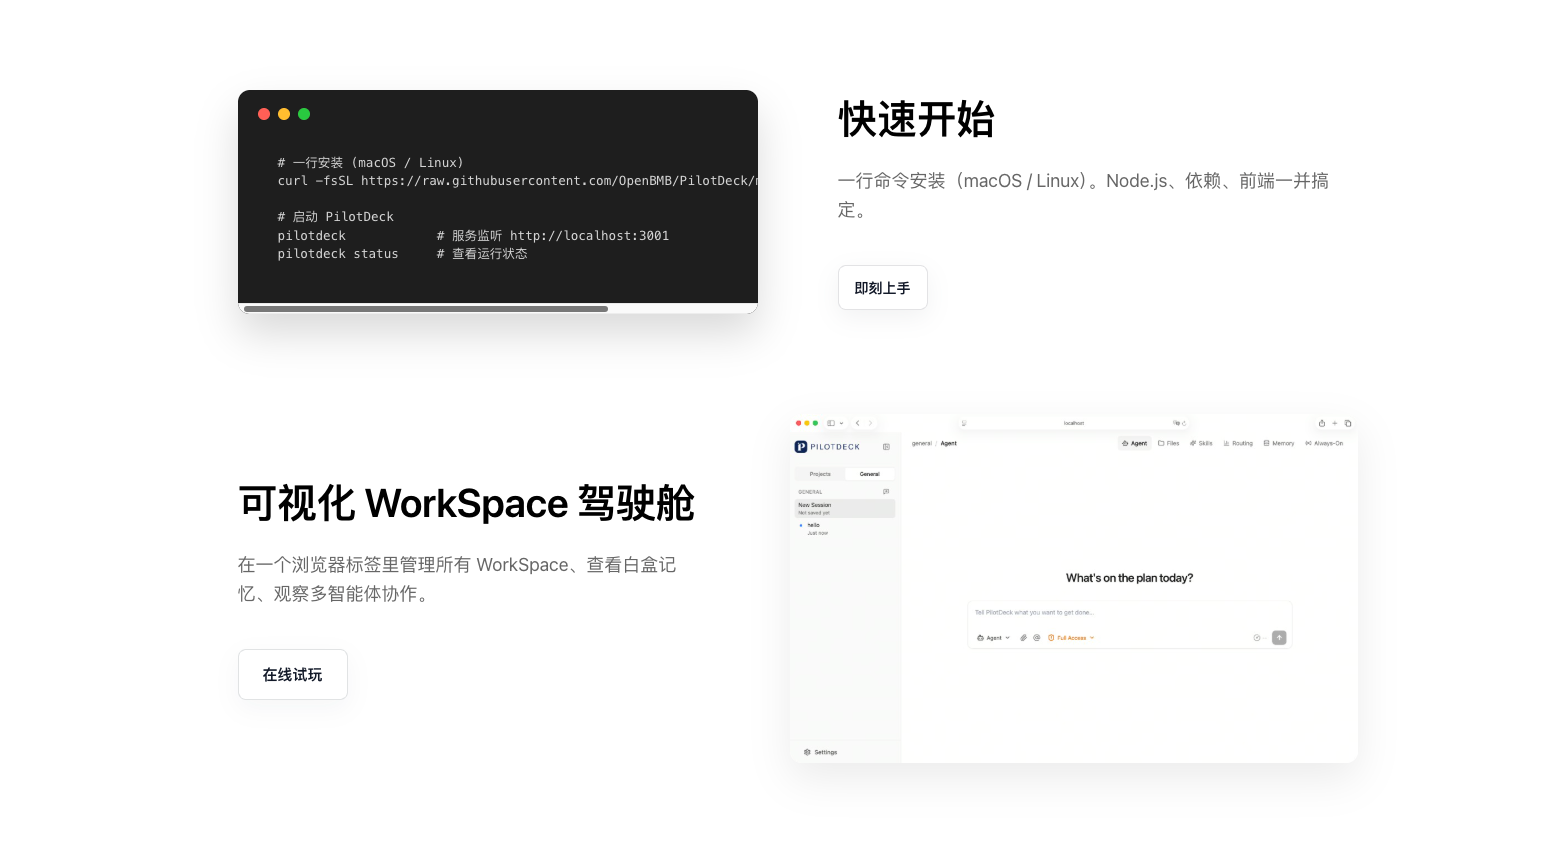Switch to the Always-On tab
Viewport: 1559px width, 843px height.
[1324, 443]
